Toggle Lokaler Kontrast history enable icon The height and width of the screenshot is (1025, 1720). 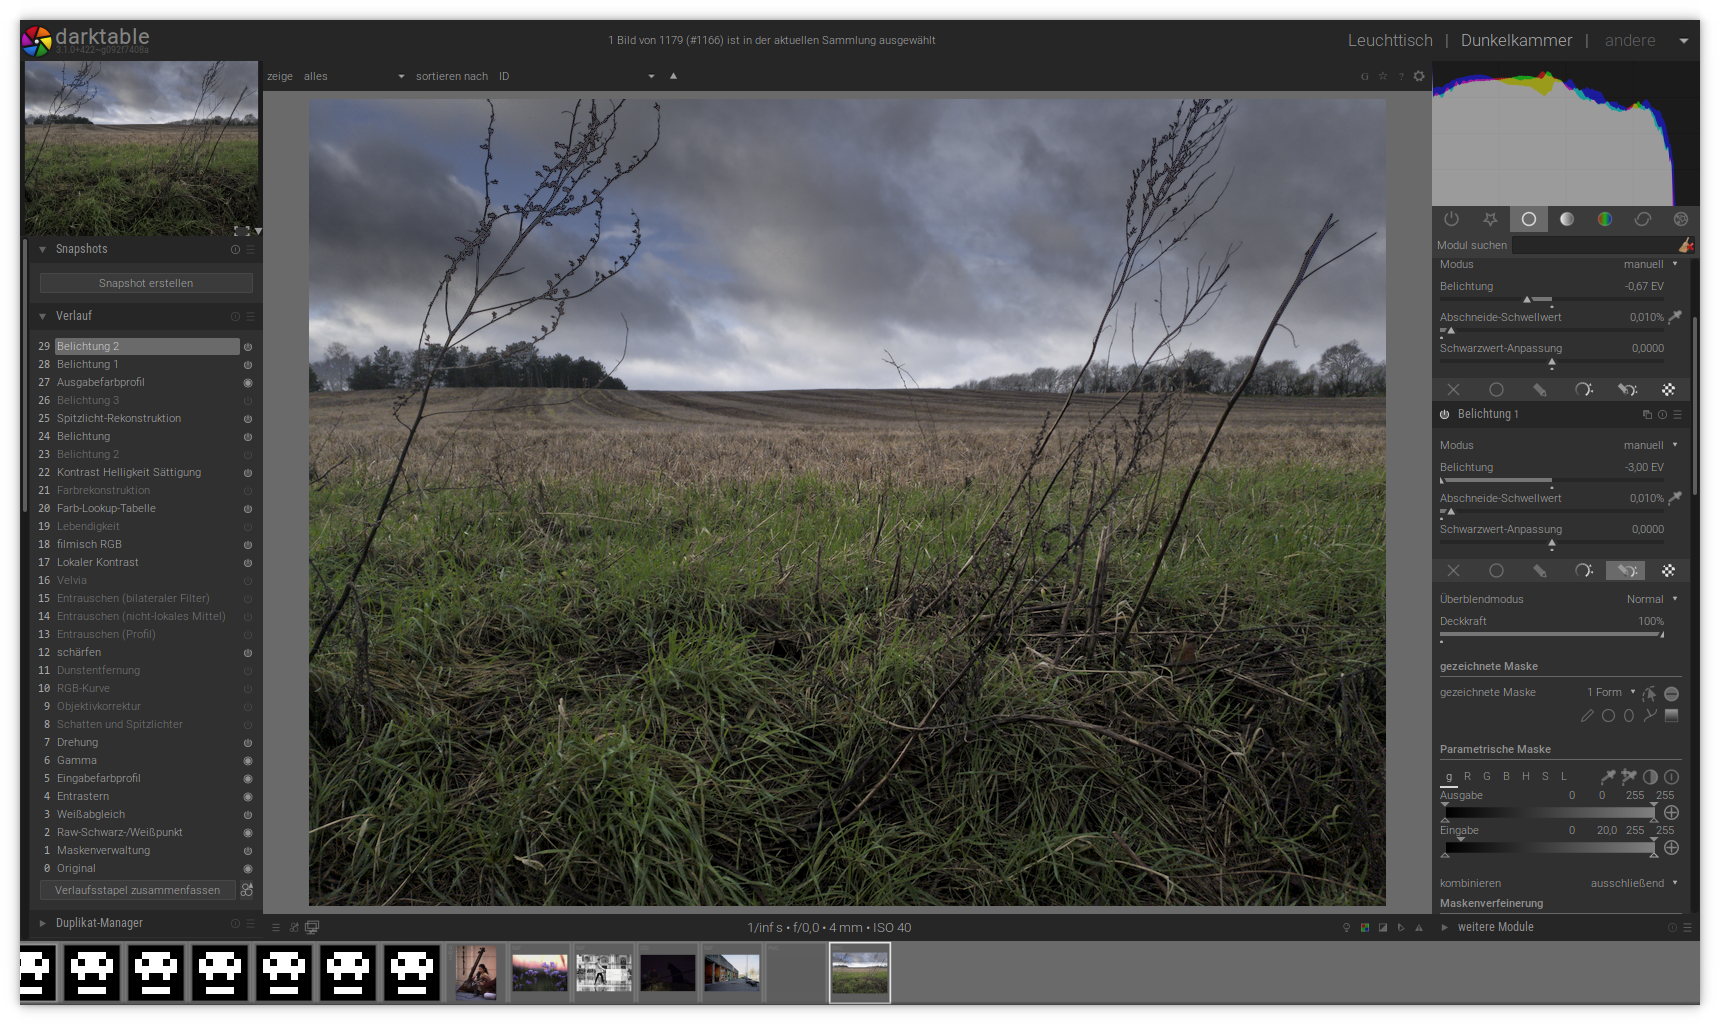pos(248,563)
